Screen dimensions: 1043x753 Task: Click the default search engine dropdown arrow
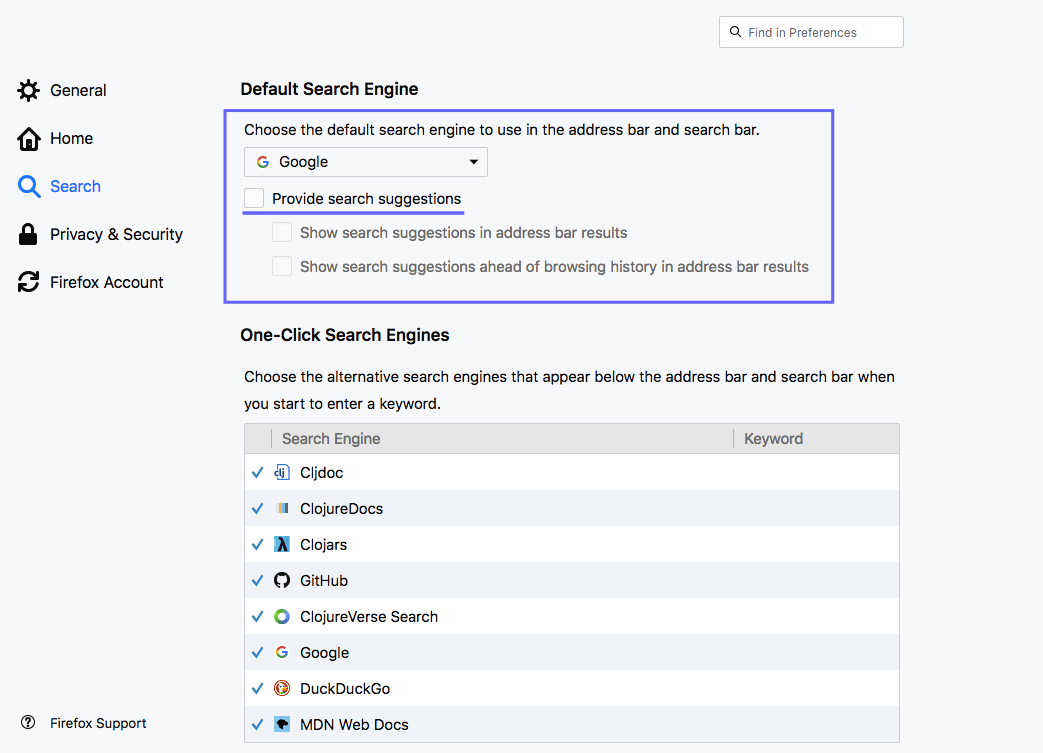[474, 162]
